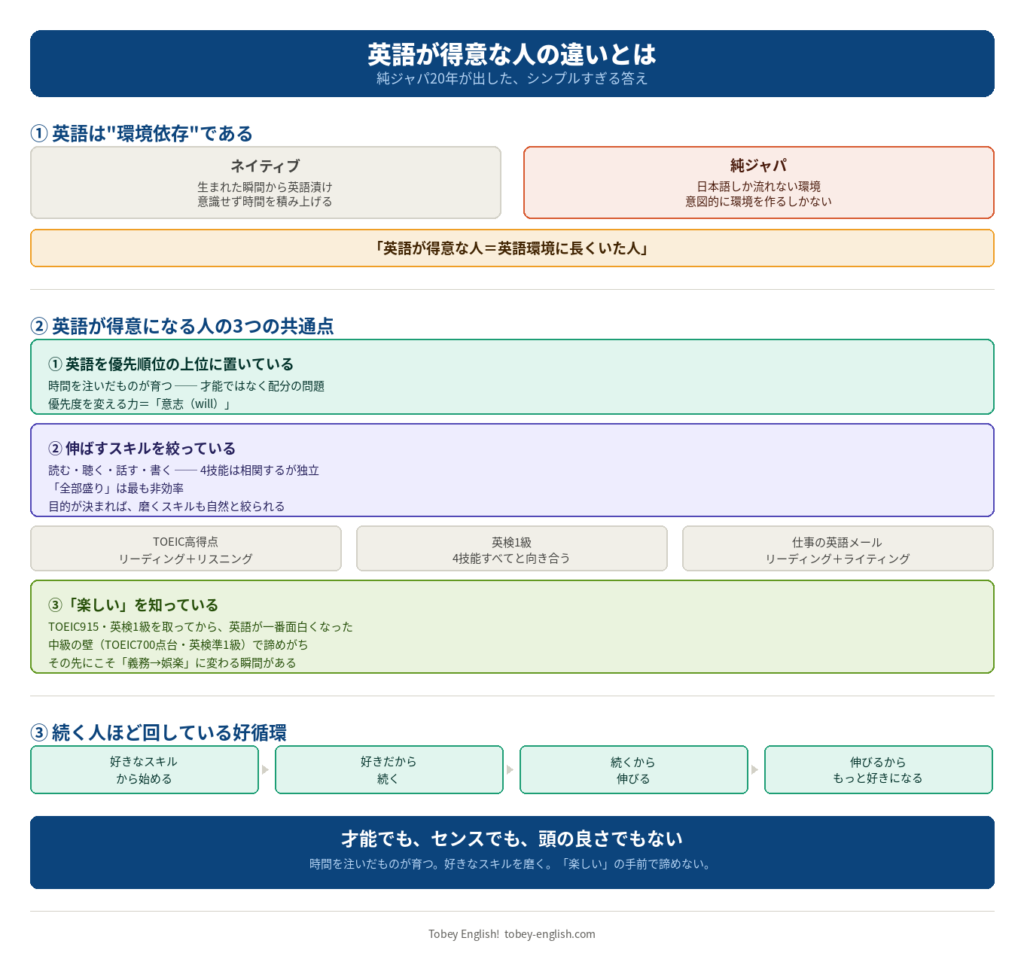Image resolution: width=1024 pixels, height=953 pixels.
Task: Select the 英検1級 box
Action: point(511,549)
